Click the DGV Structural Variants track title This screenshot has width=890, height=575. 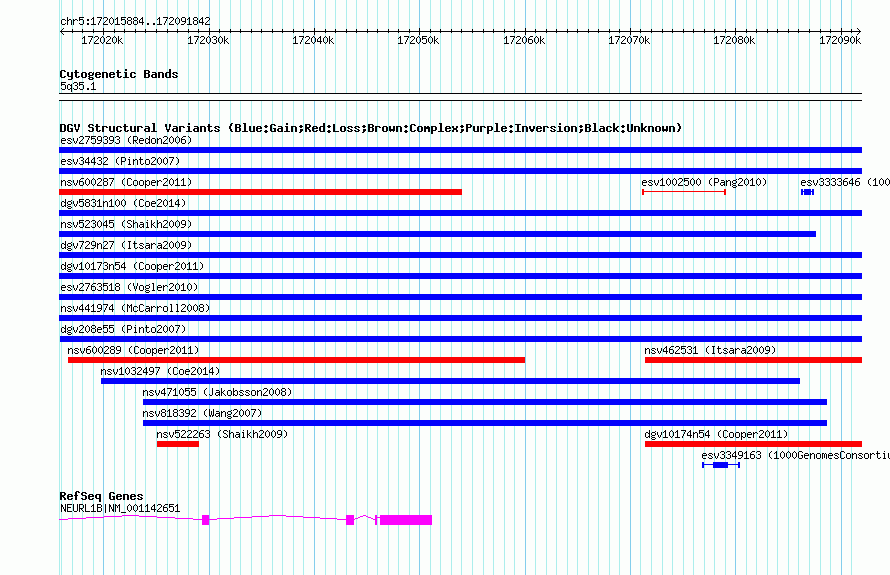[371, 128]
